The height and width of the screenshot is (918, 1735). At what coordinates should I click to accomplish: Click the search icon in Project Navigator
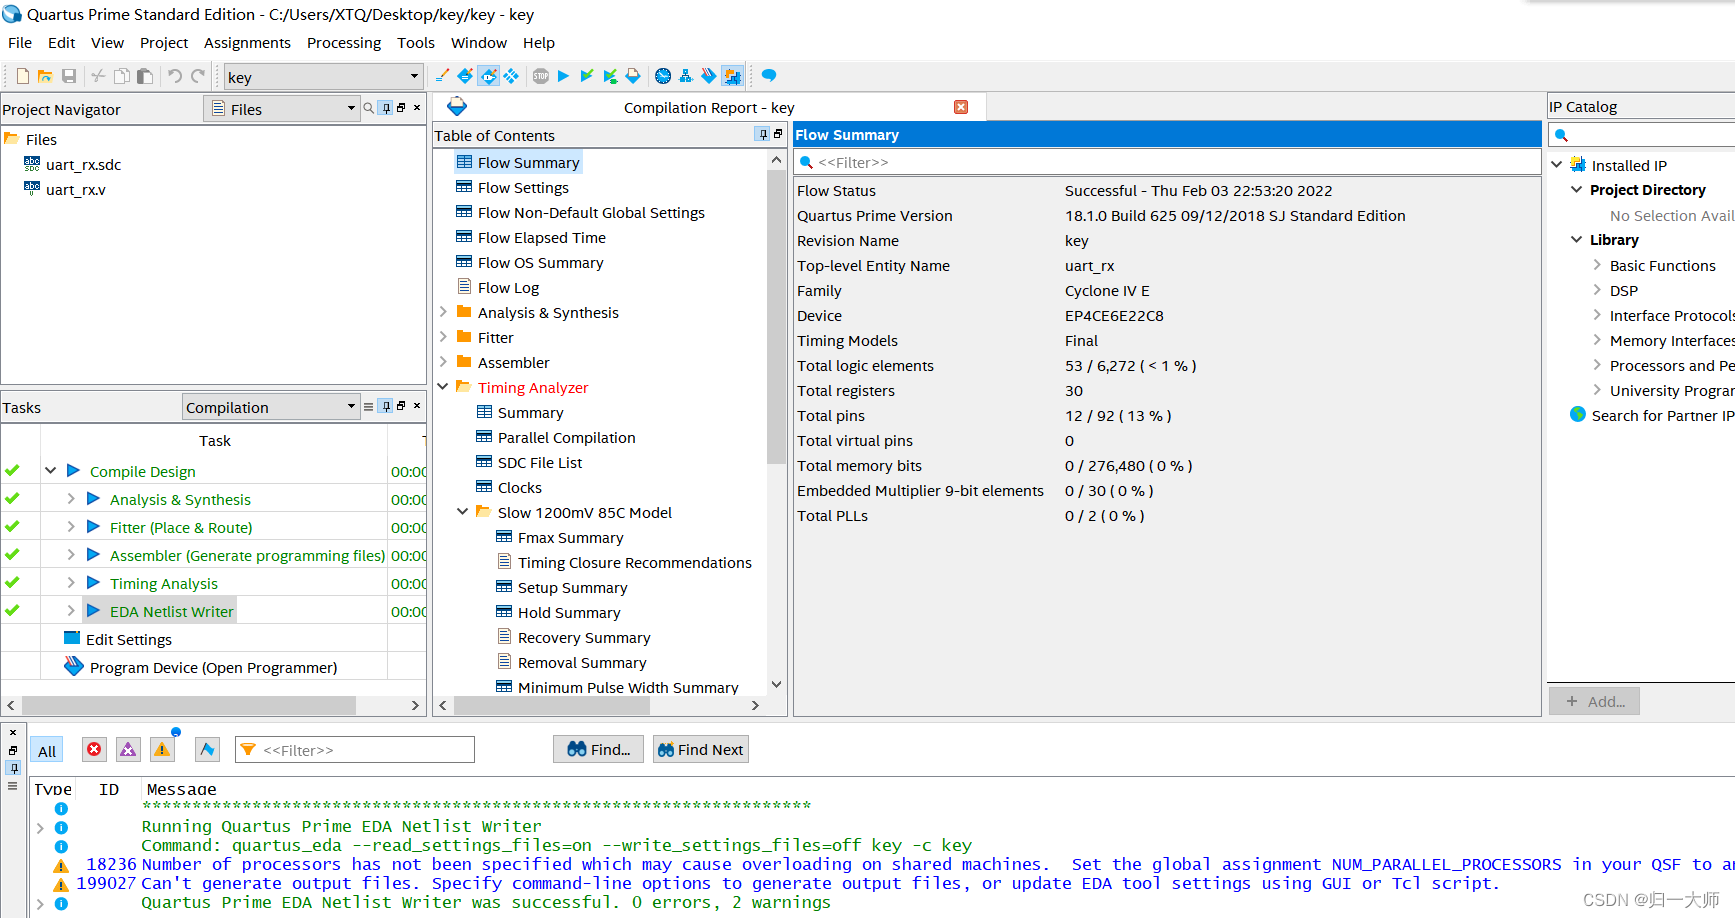[x=369, y=108]
